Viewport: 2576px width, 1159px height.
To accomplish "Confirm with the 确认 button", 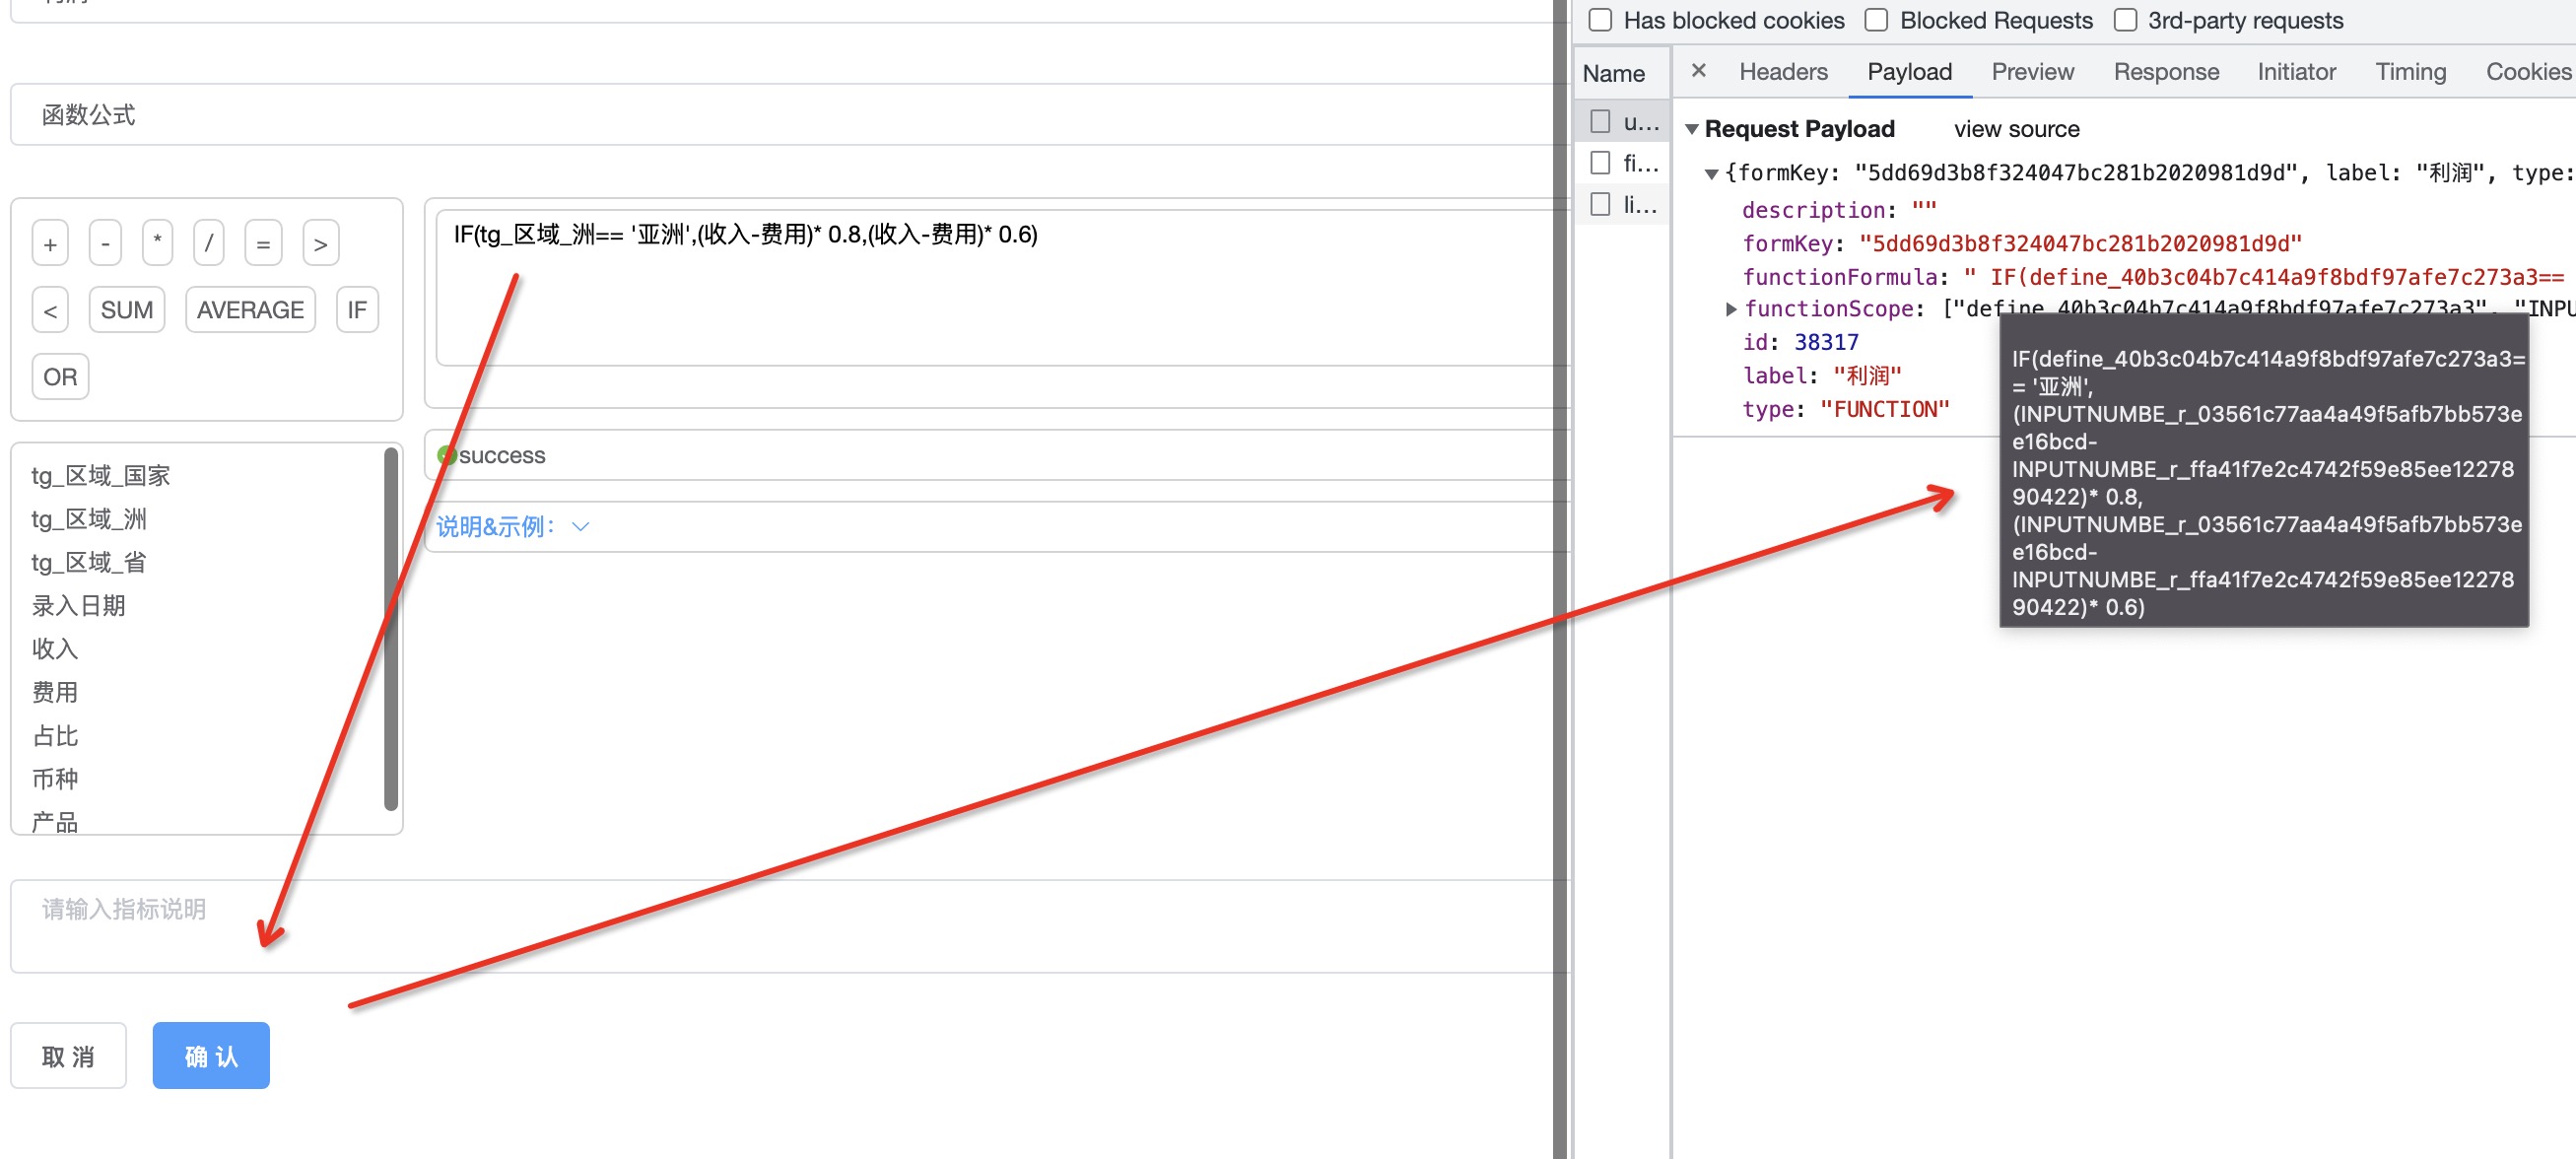I will 211,1055.
